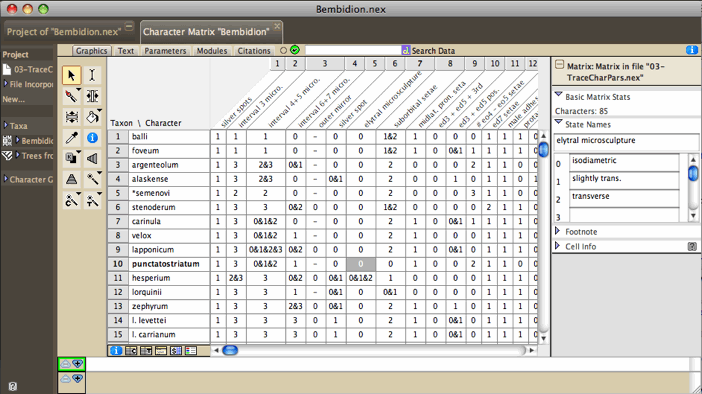Viewport: 702px width, 394px height.
Task: Click the upper minus cloud icon
Action: point(66,364)
